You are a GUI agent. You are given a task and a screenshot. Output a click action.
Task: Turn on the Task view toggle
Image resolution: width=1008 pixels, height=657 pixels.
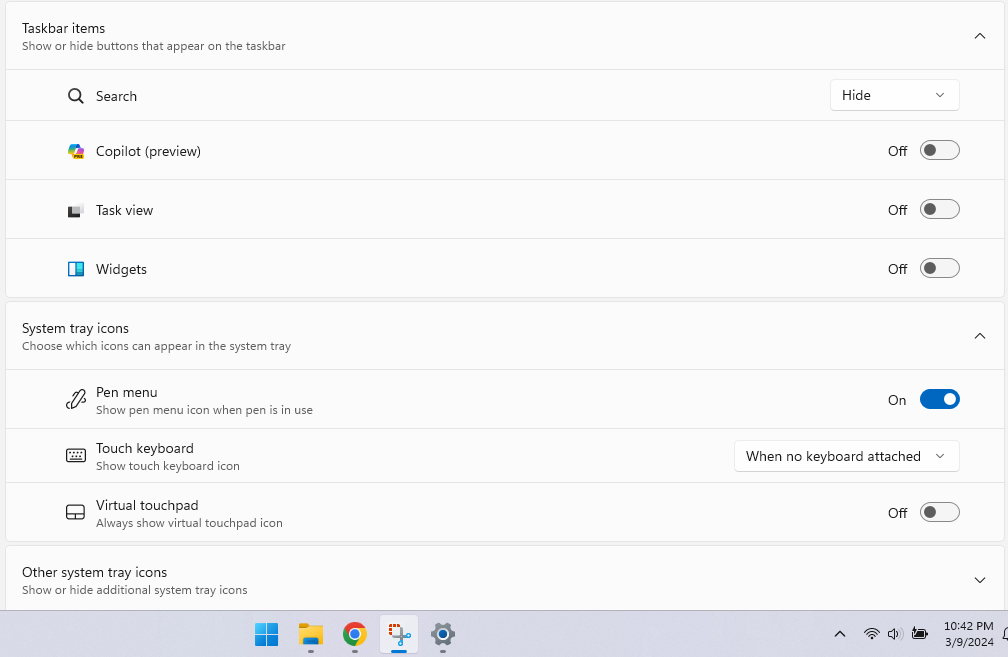939,210
